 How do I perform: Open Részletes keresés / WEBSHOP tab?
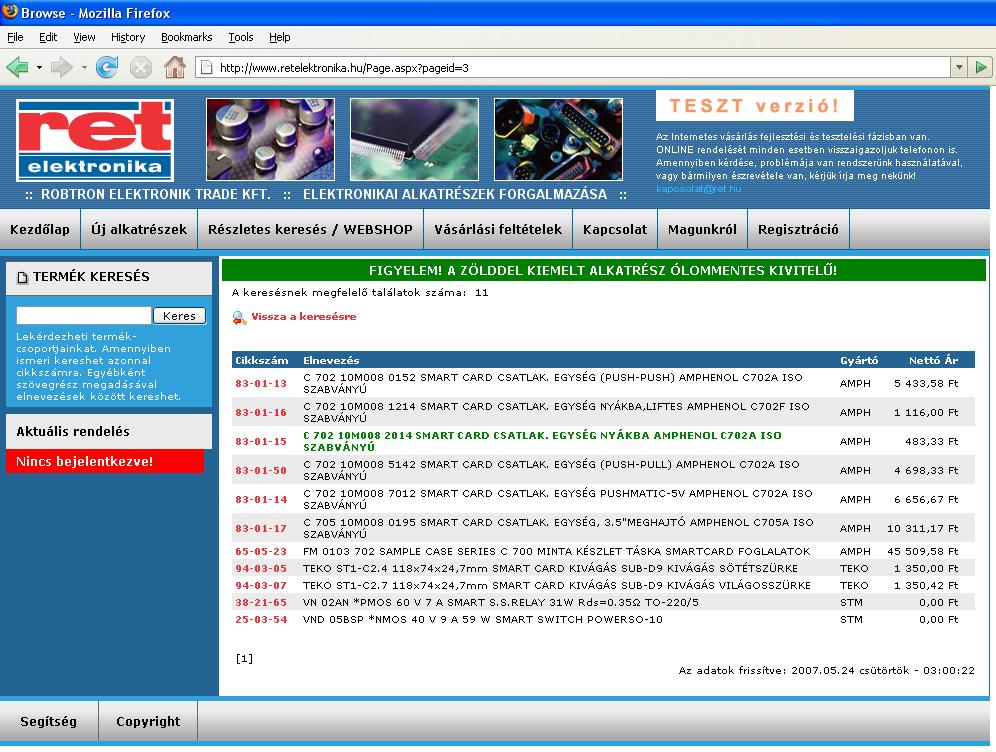(x=310, y=229)
